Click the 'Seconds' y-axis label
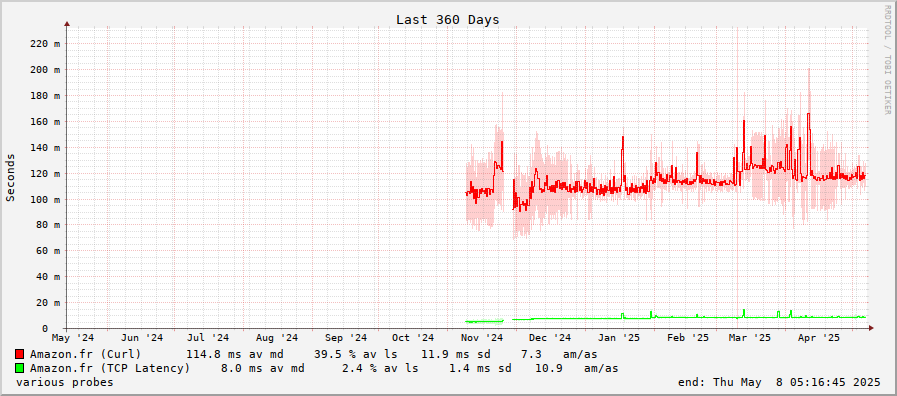Screen dimensions: 897x396 click(x=10, y=177)
